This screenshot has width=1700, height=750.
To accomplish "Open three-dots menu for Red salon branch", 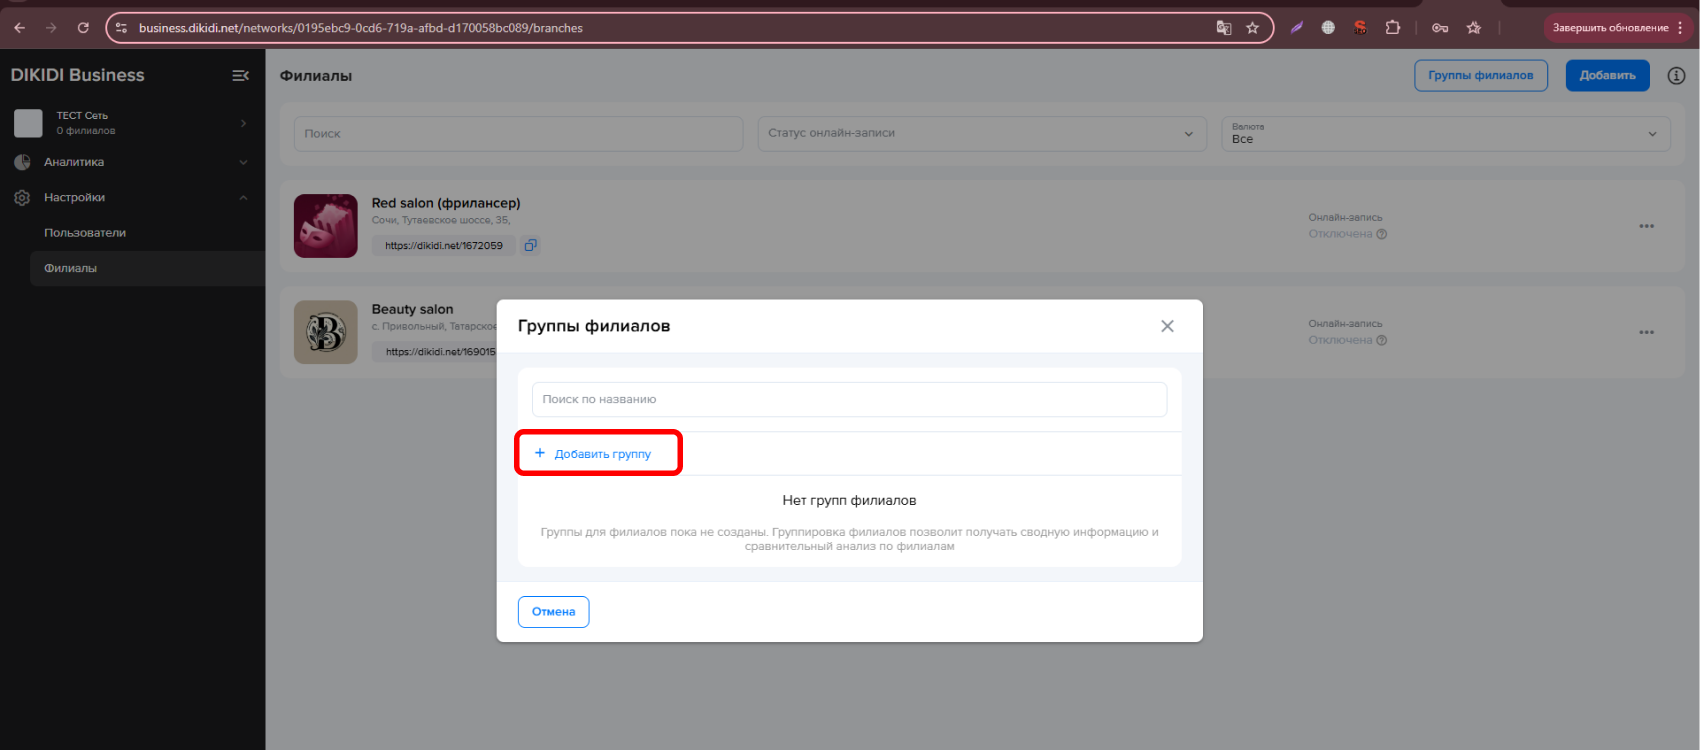I will click(x=1646, y=226).
